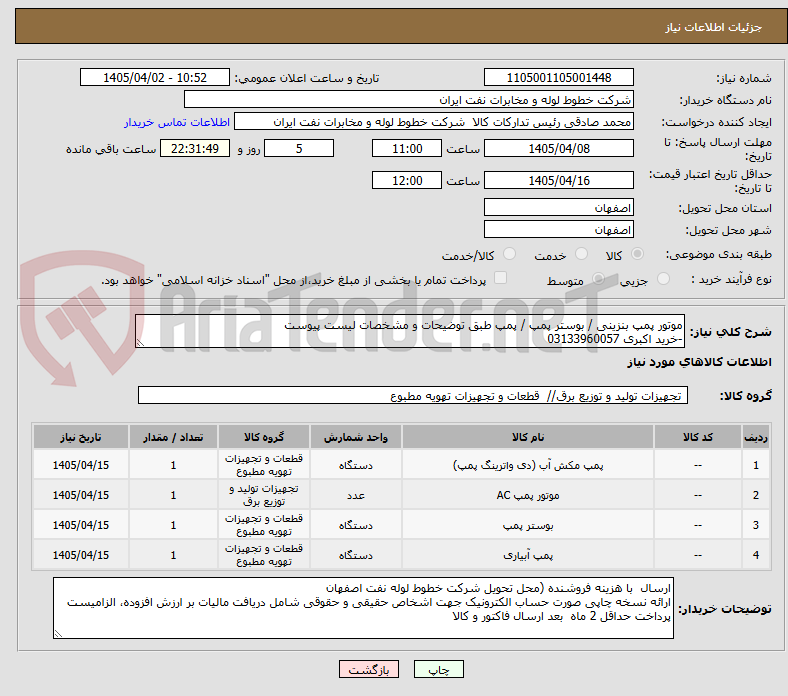788x696 pixels.
Task: Click the چاپ print button
Action: [x=439, y=669]
